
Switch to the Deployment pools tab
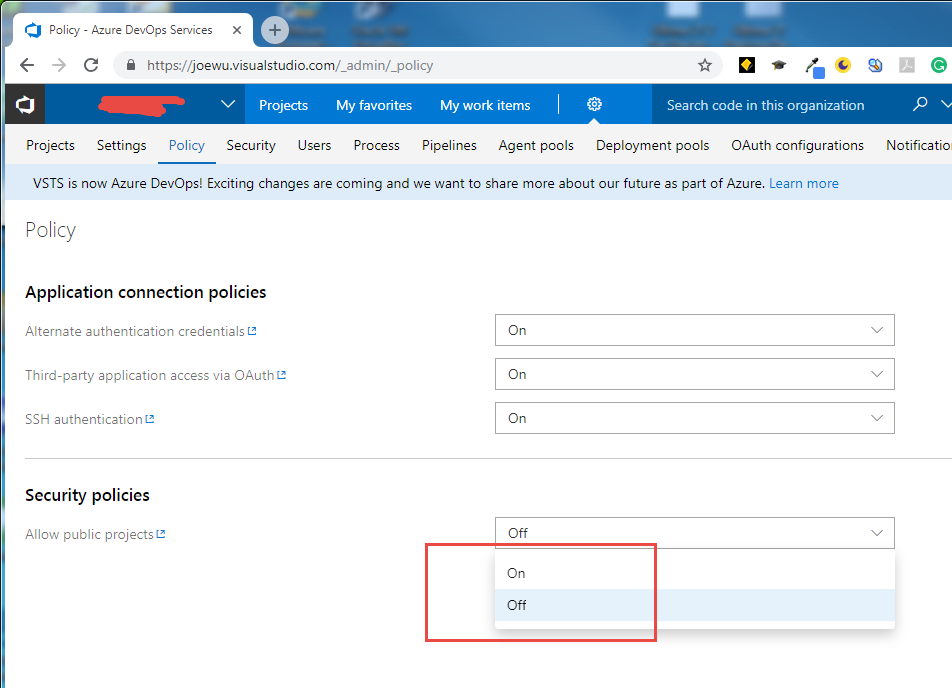coord(653,145)
